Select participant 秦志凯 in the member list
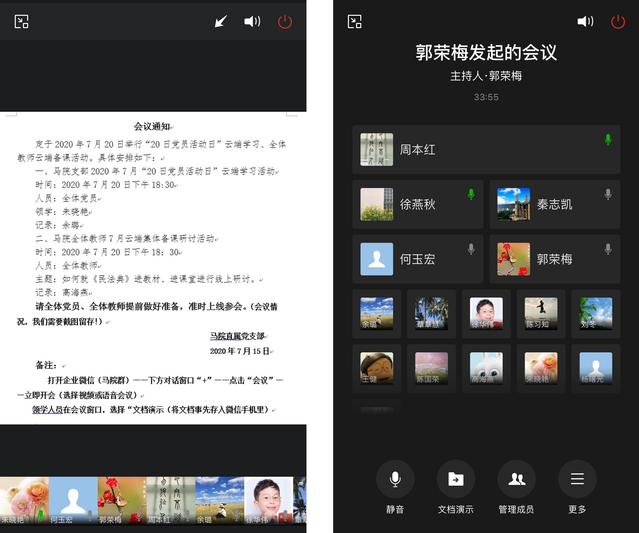Image resolution: width=639 pixels, height=533 pixels. pyautogui.click(x=554, y=204)
